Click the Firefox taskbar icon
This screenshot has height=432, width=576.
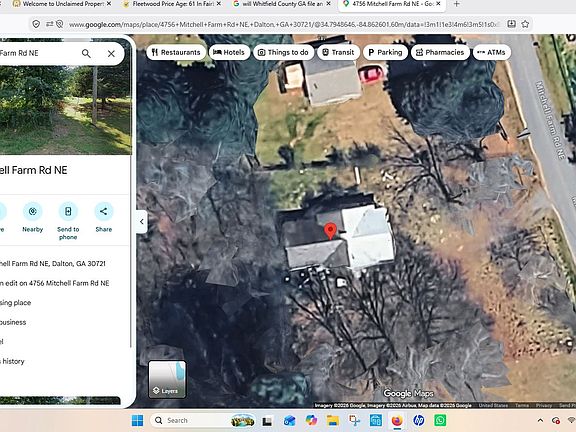(x=397, y=420)
